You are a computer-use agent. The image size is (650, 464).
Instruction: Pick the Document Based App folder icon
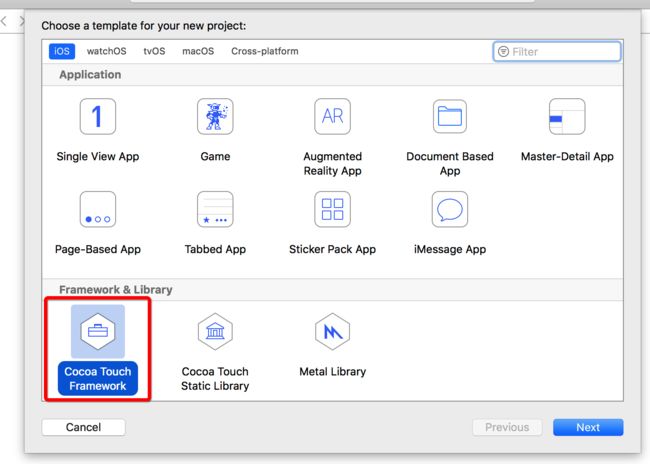[x=450, y=117]
